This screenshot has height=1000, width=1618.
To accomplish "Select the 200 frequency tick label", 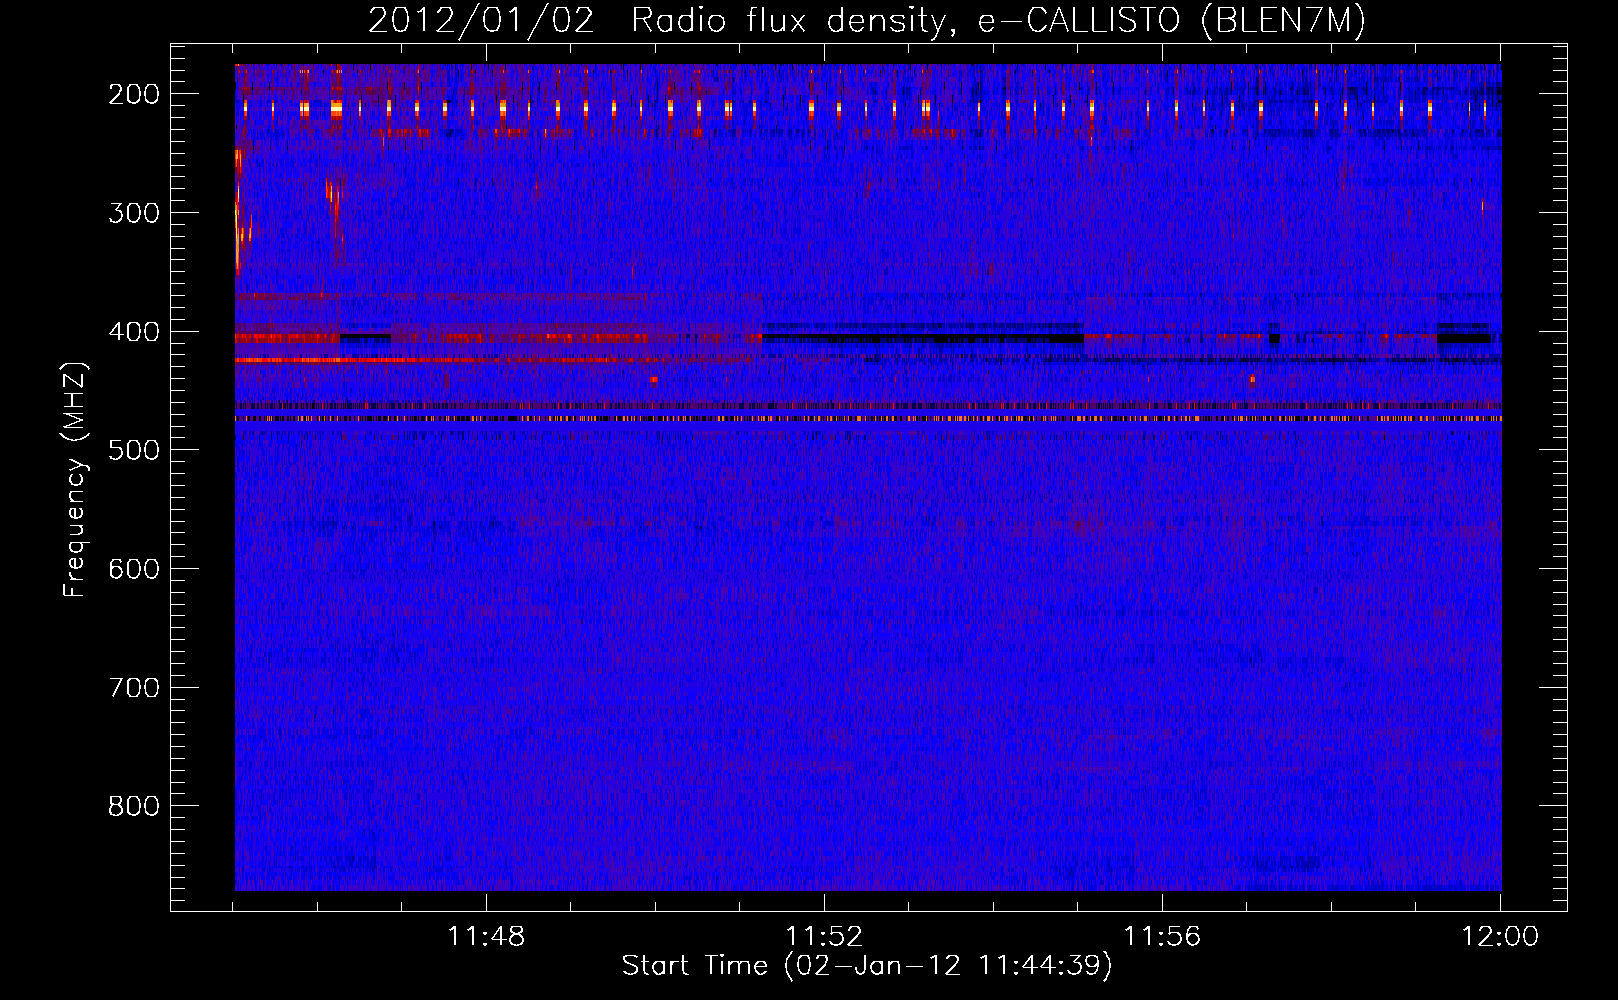I will [134, 94].
